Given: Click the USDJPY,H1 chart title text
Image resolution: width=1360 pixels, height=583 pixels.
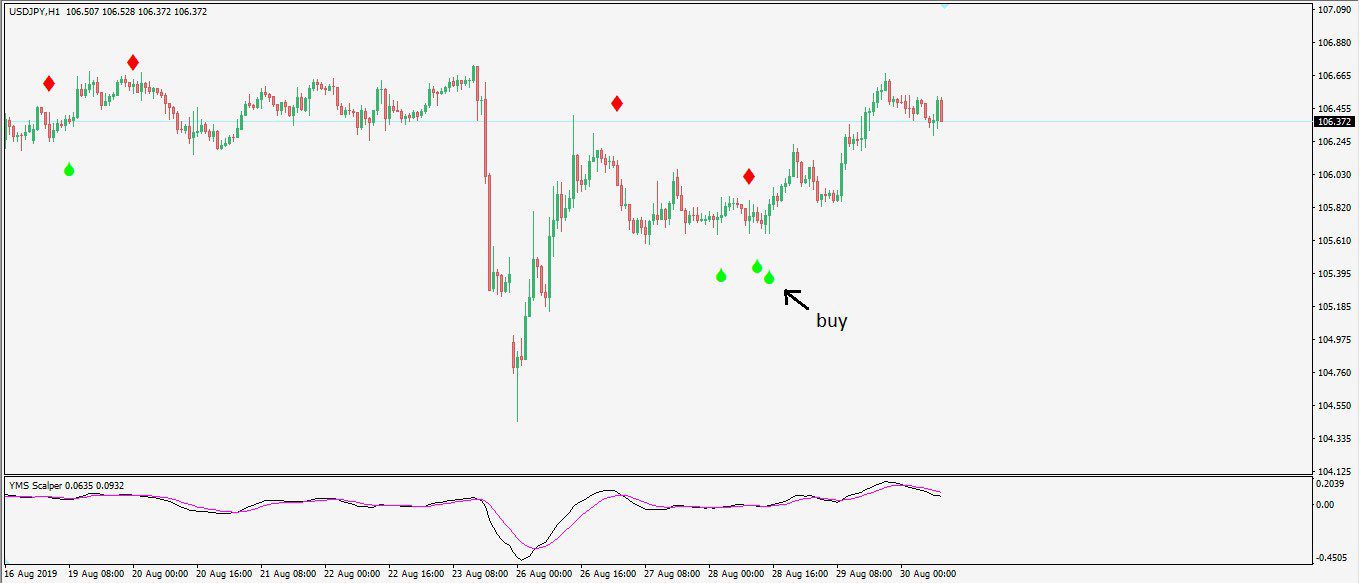Looking at the screenshot, I should click(35, 12).
